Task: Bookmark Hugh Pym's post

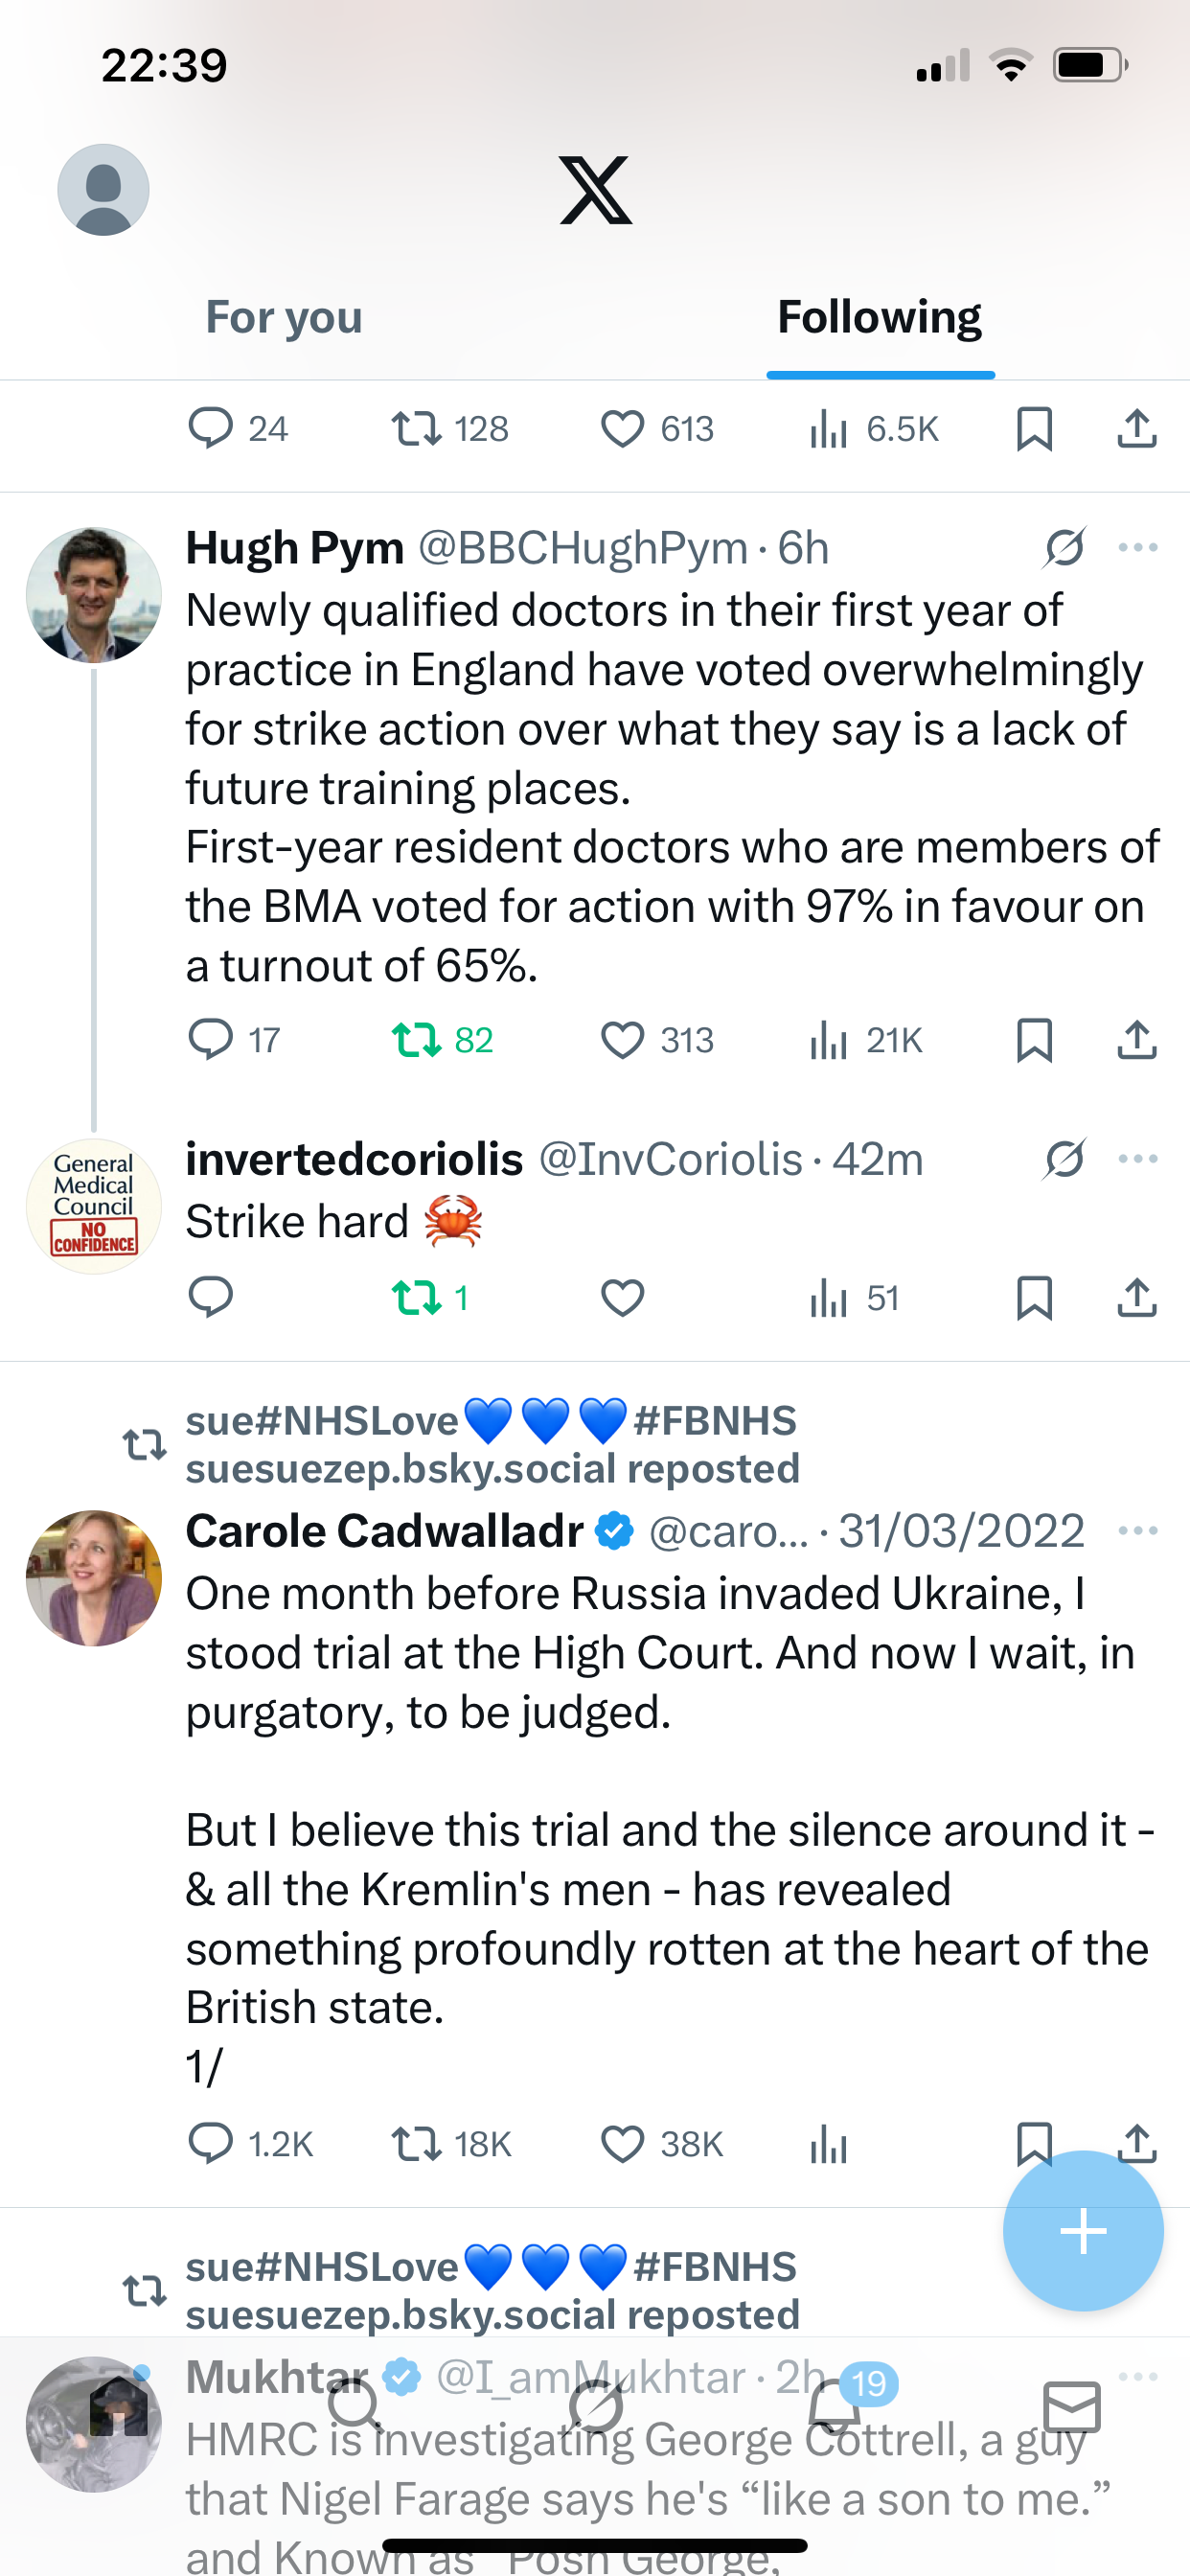Action: pos(1033,1040)
